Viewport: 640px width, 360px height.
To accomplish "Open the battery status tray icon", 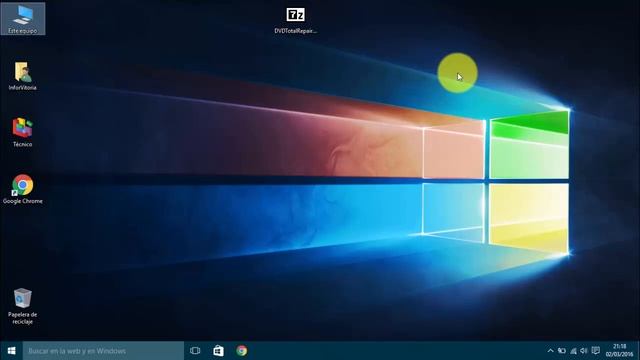I will (x=562, y=351).
